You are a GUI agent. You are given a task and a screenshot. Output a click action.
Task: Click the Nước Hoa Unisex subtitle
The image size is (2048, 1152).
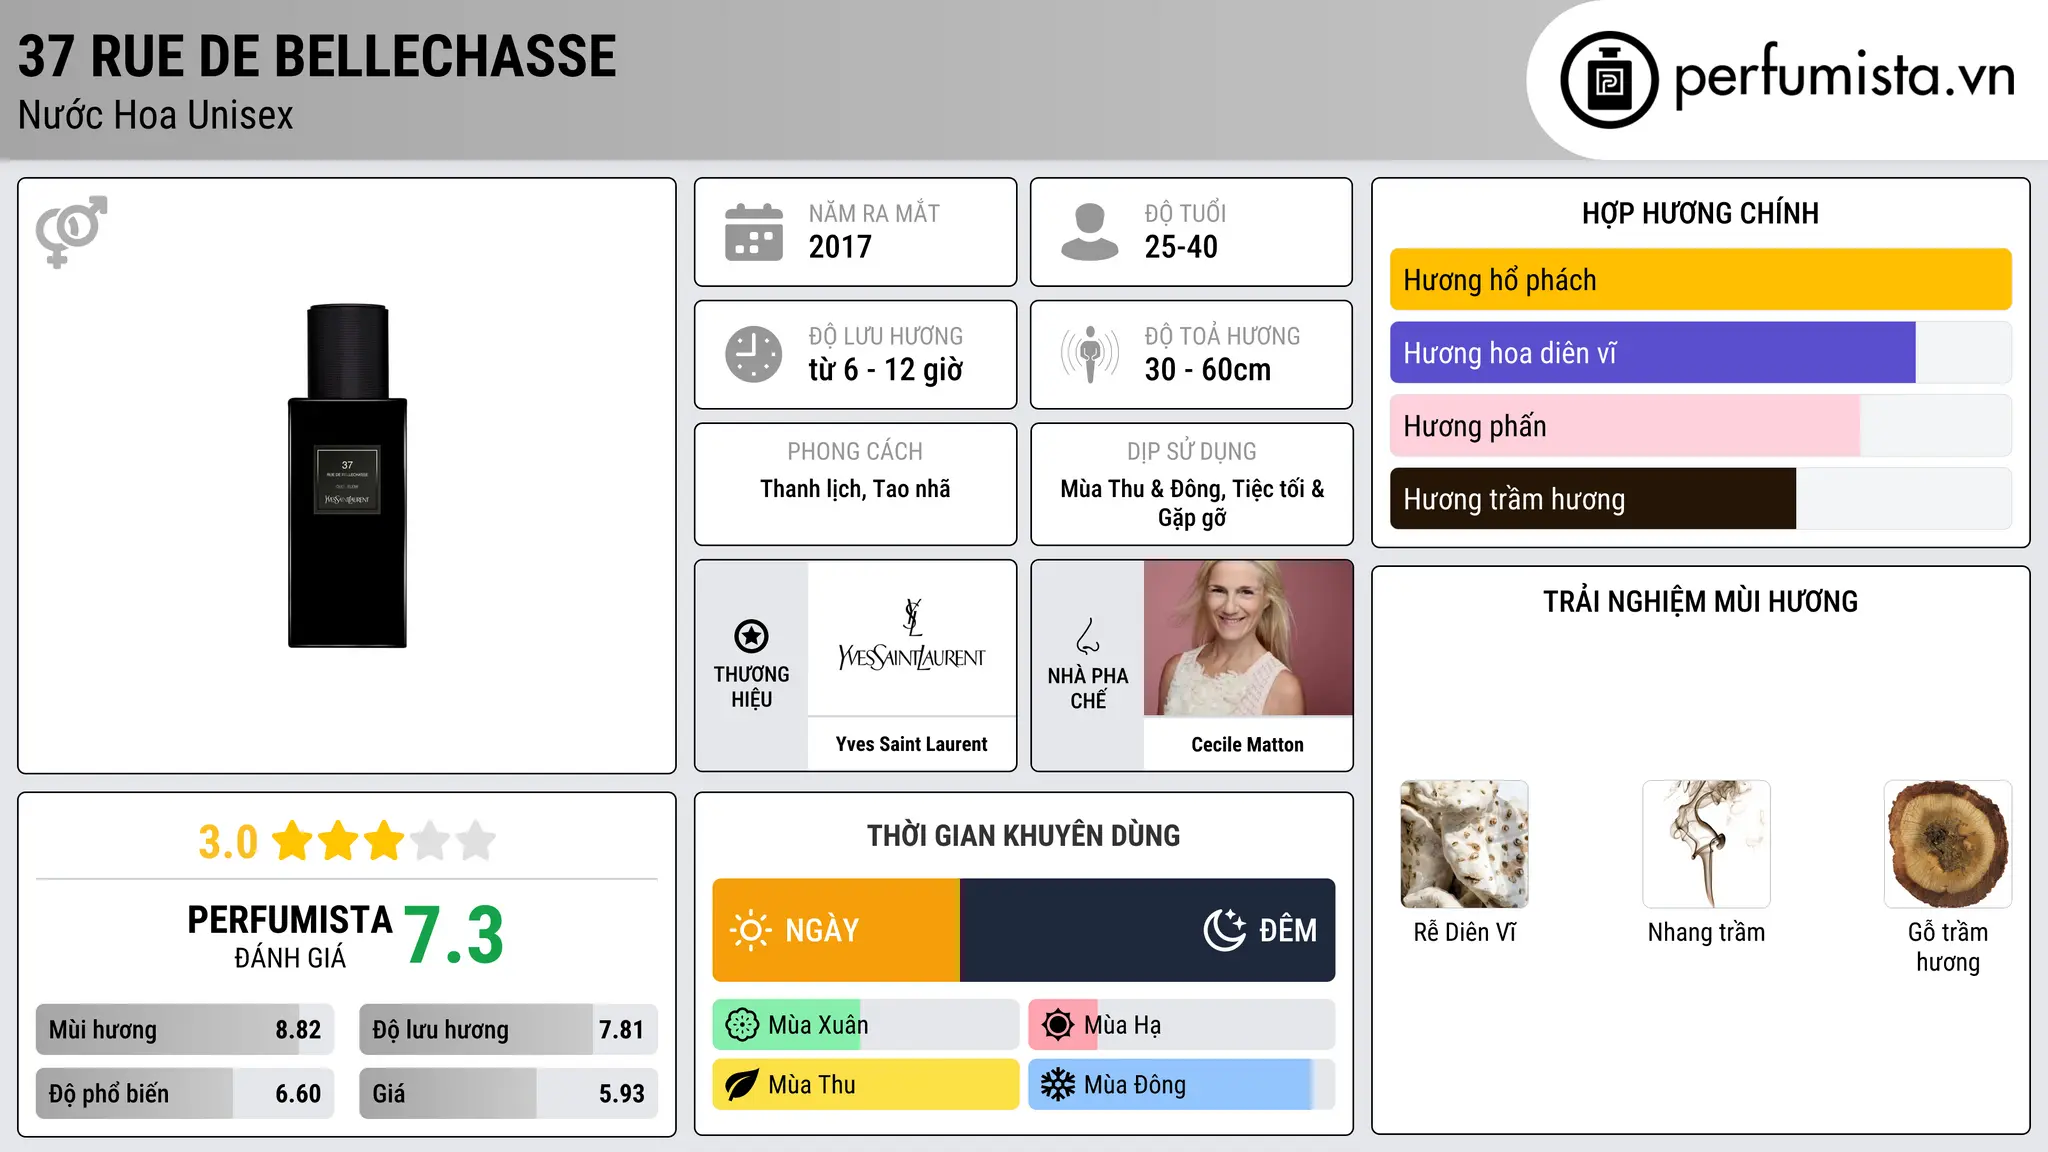tap(155, 116)
